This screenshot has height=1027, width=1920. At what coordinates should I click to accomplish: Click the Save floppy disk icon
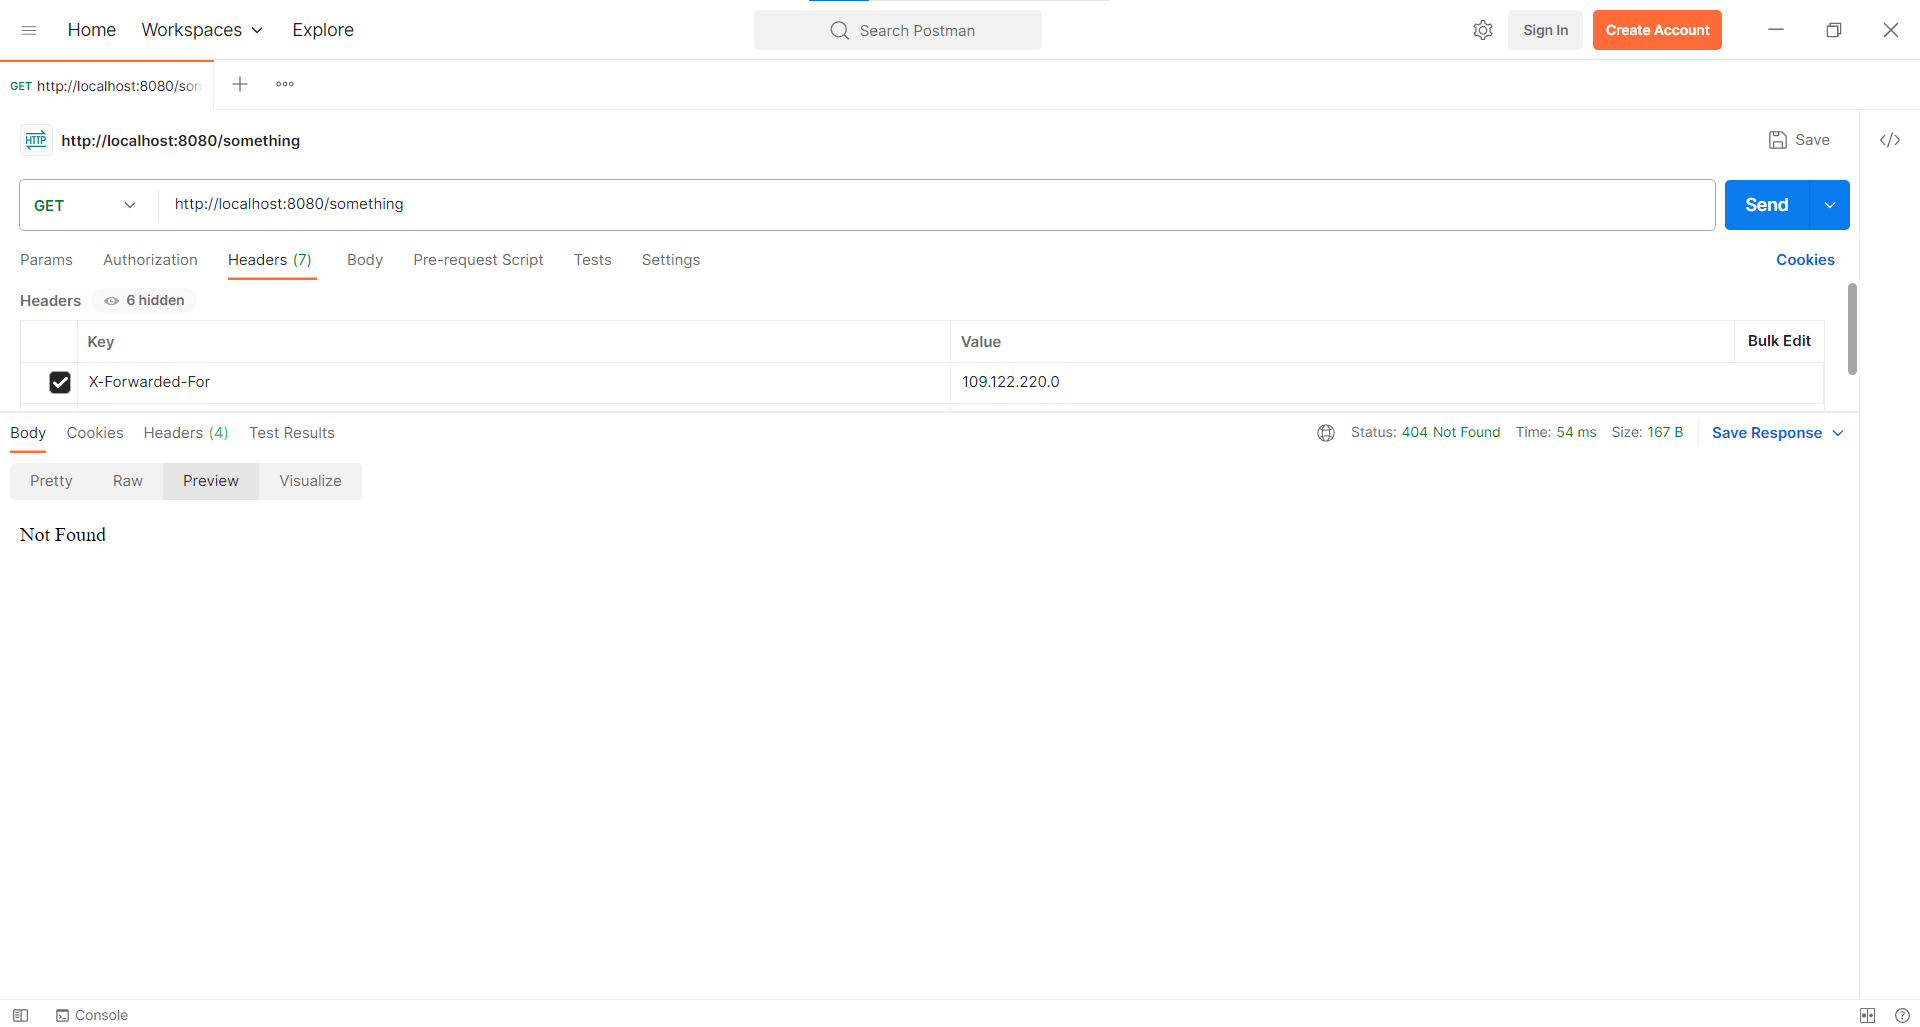pos(1777,140)
